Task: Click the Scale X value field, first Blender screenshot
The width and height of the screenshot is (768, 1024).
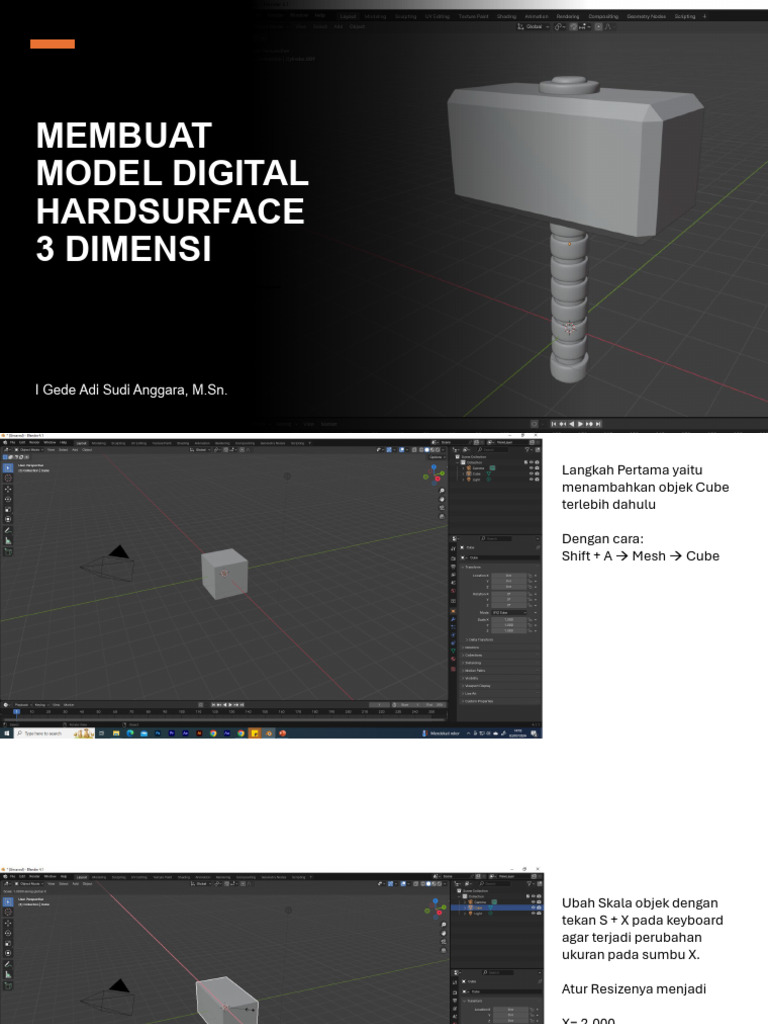Action: (509, 620)
